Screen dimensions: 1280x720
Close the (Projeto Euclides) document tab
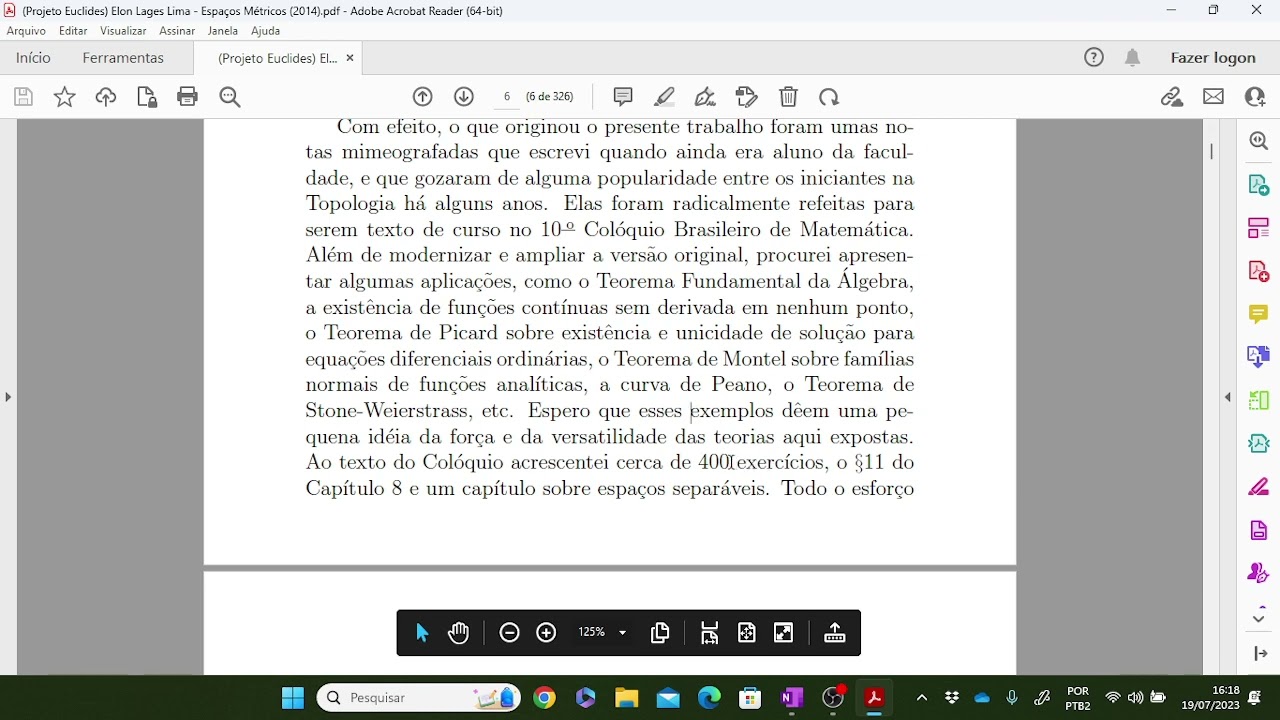[350, 58]
